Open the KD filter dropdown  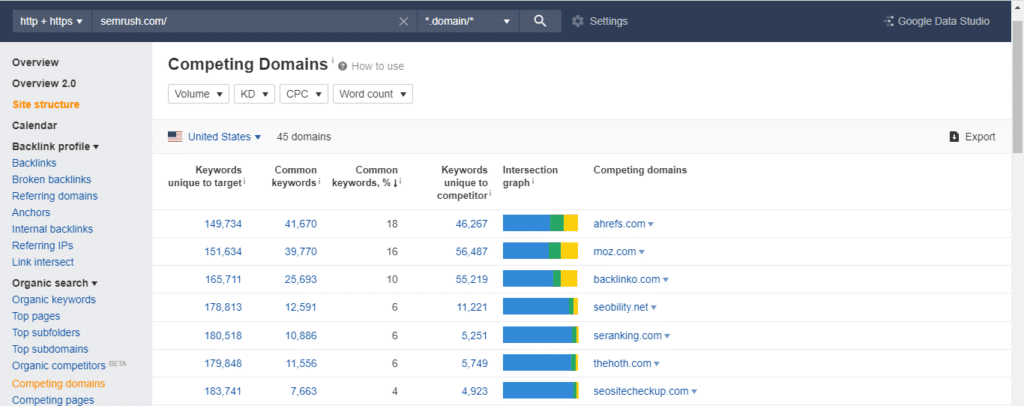point(254,94)
